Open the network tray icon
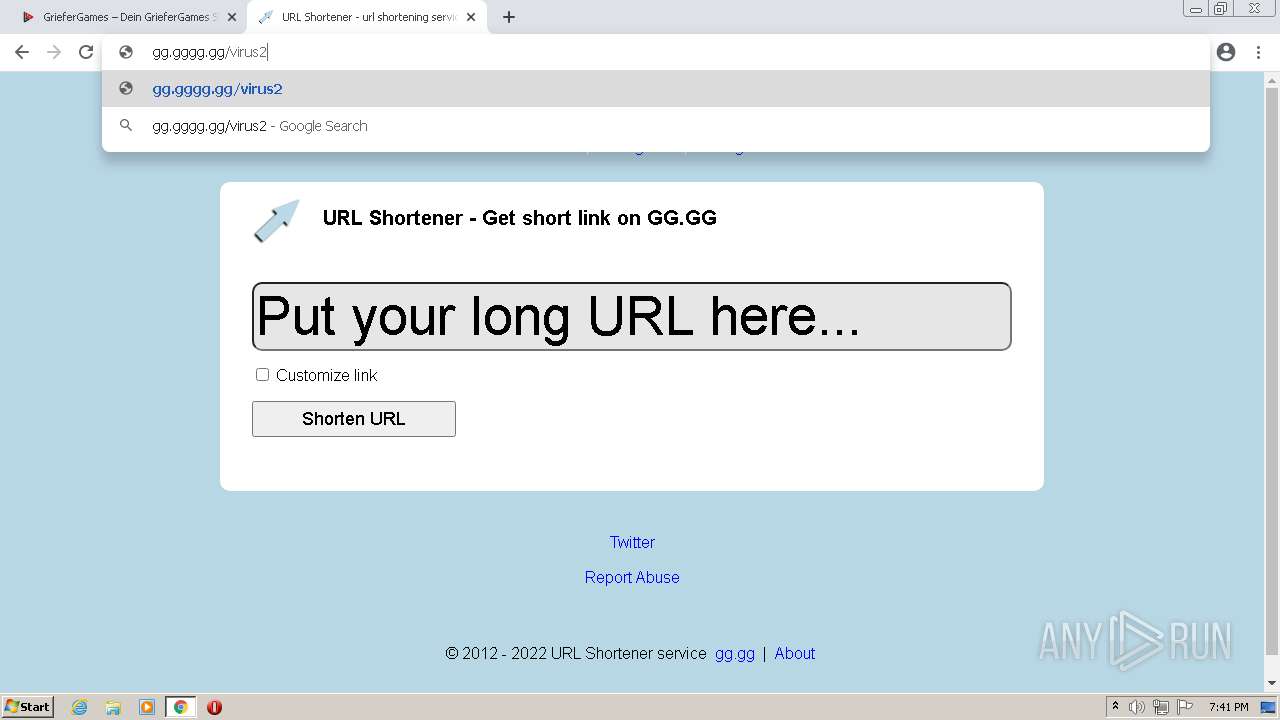This screenshot has width=1280, height=720. pyautogui.click(x=1161, y=707)
